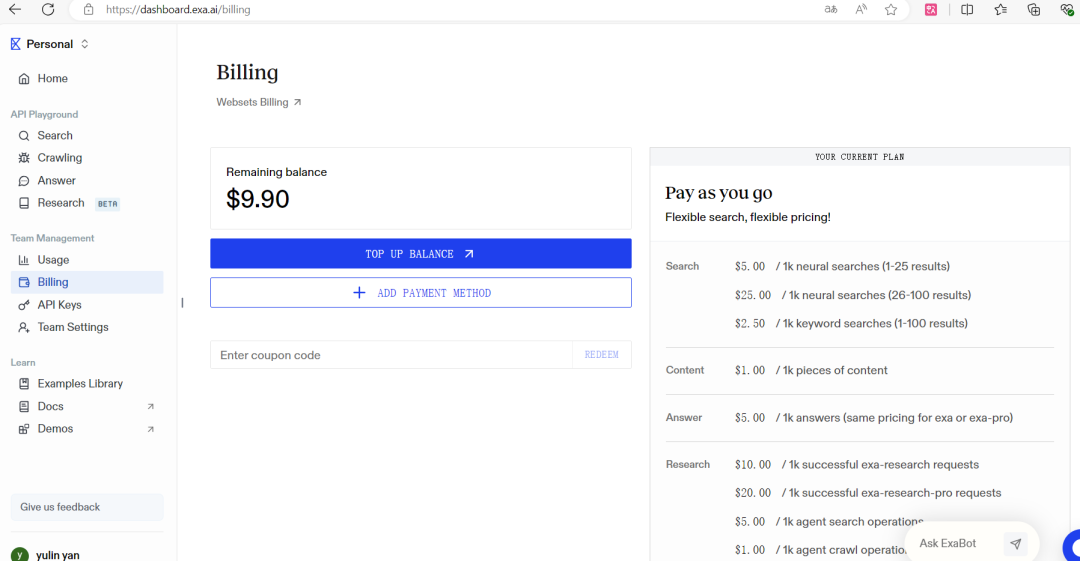This screenshot has width=1080, height=561.
Task: Open Demos link in sidebar
Action: (87, 429)
